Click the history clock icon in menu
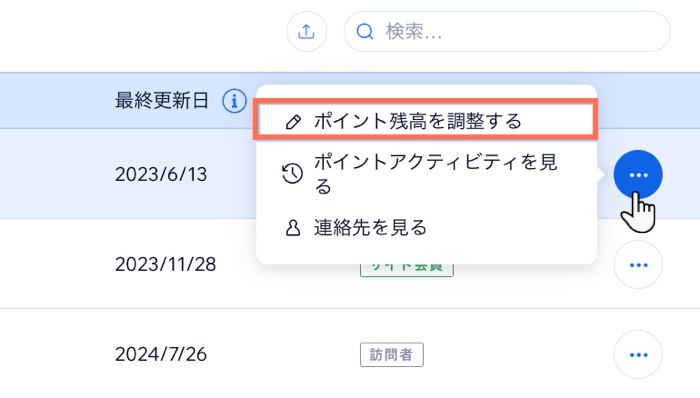This screenshot has height=398, width=700. click(x=292, y=174)
